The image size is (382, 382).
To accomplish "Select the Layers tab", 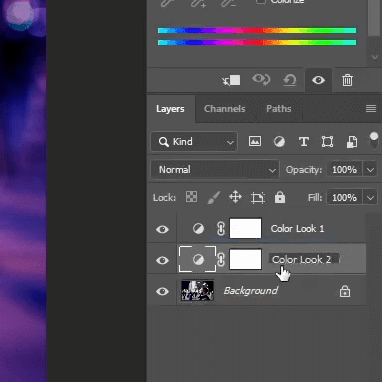I will click(x=170, y=109).
